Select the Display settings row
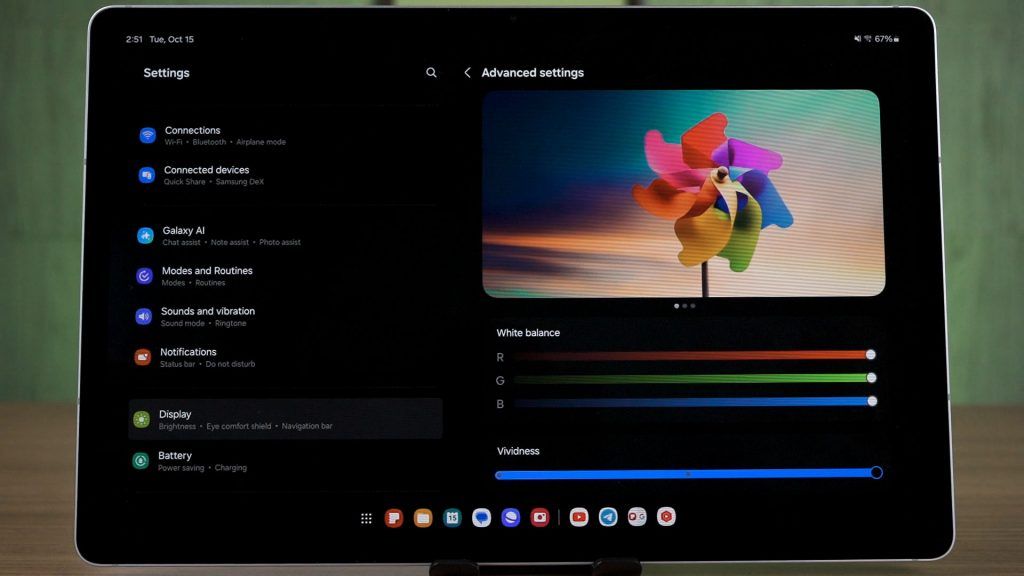1024x576 pixels. point(285,419)
